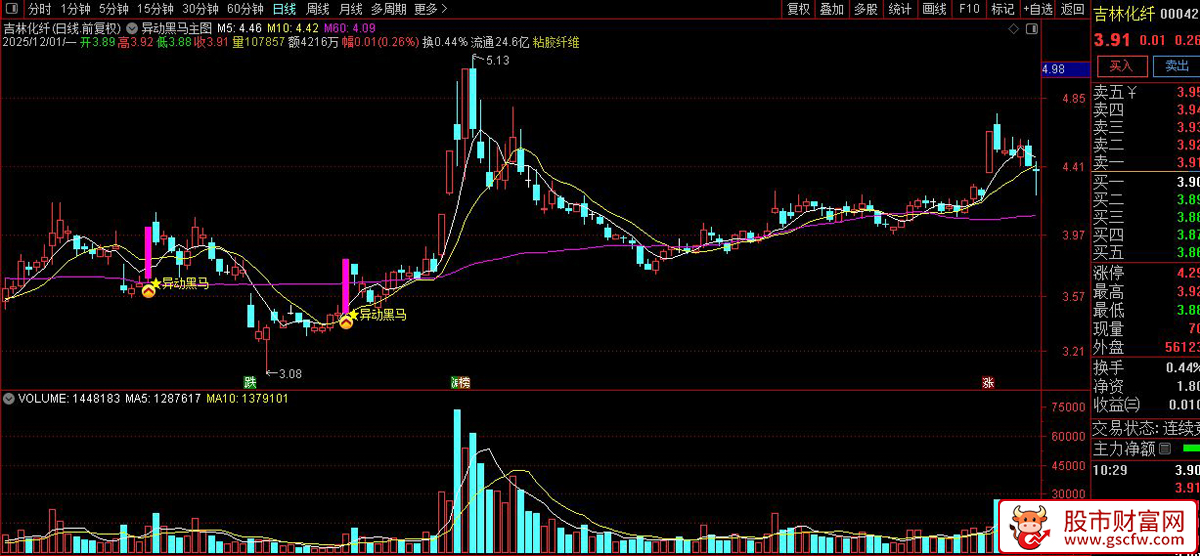Image resolution: width=1200 pixels, height=556 pixels.
Task: Open the VOLUME indicator dropdown arrow
Action: [10, 398]
